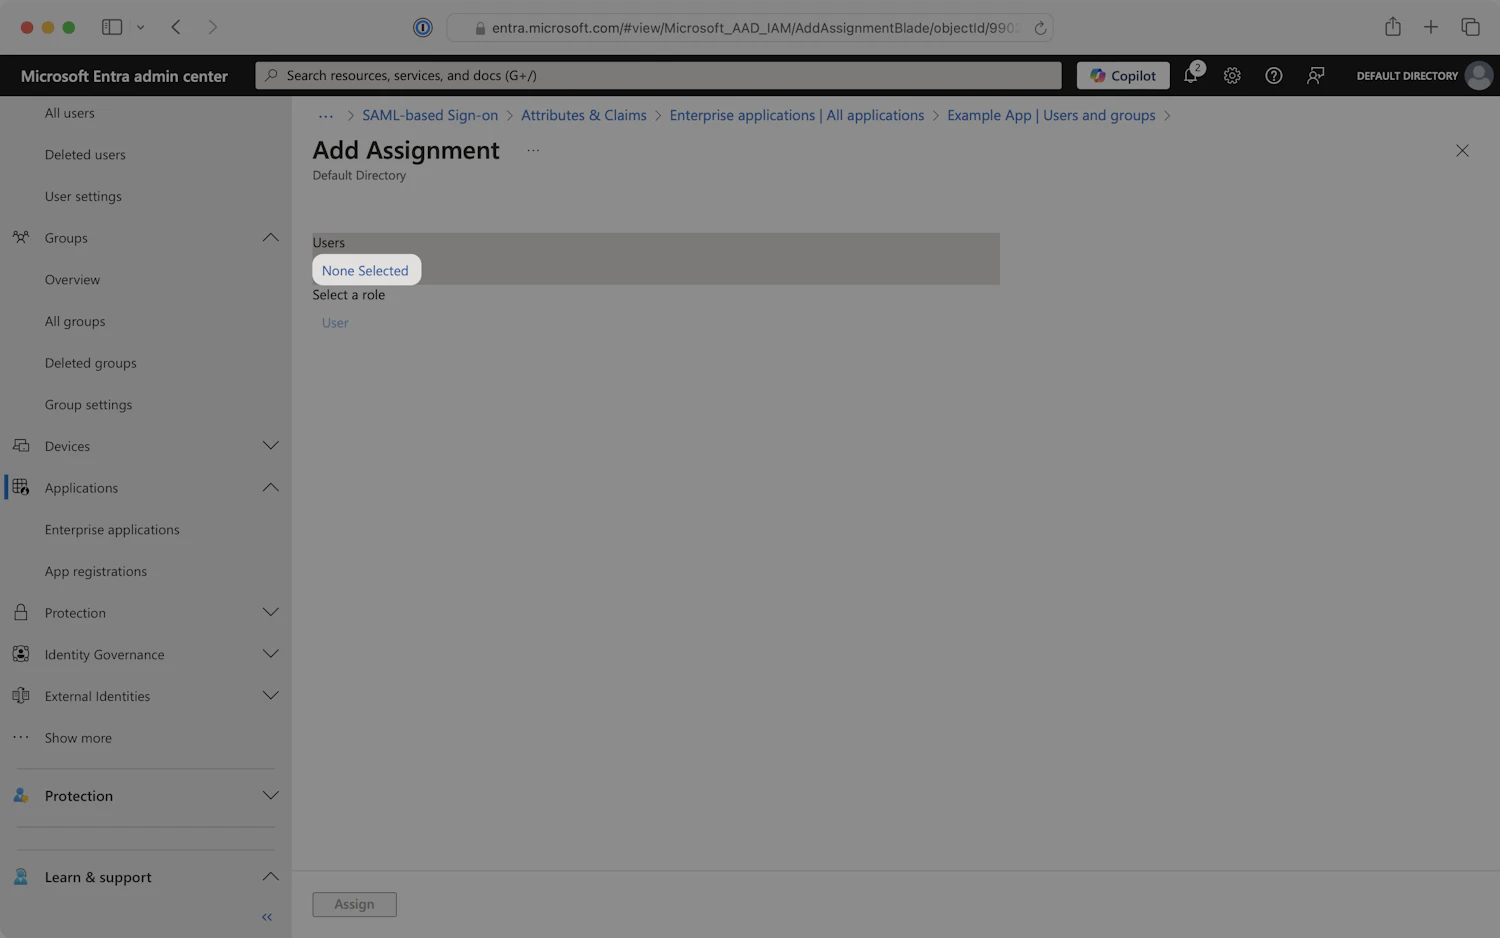Open the help question mark icon
The height and width of the screenshot is (938, 1500).
pyautogui.click(x=1273, y=75)
